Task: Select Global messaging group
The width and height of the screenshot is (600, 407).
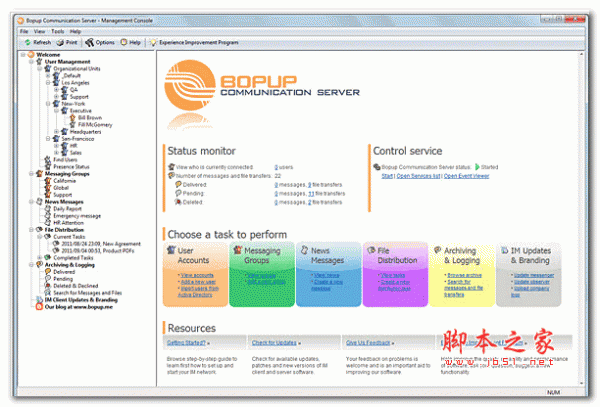Action: point(61,188)
